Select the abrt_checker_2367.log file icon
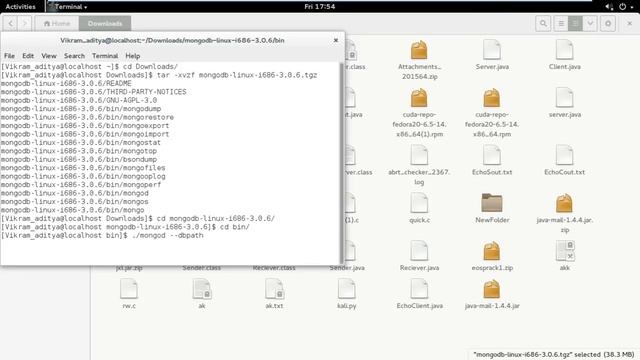This screenshot has width=640, height=360. 419,155
